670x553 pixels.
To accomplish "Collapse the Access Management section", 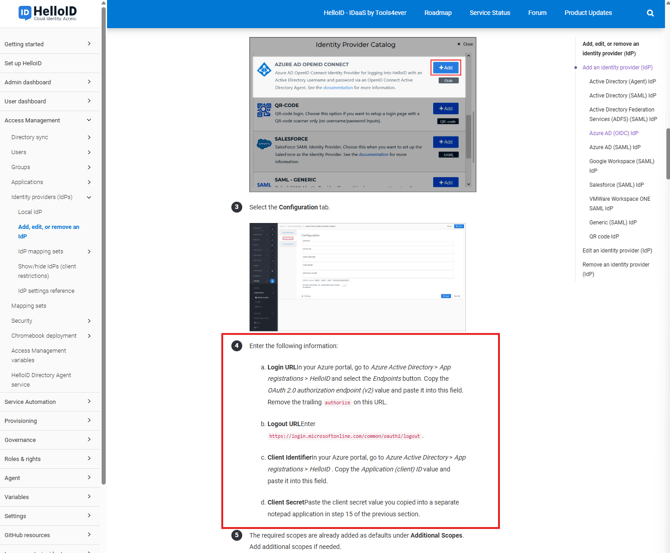I will [89, 120].
